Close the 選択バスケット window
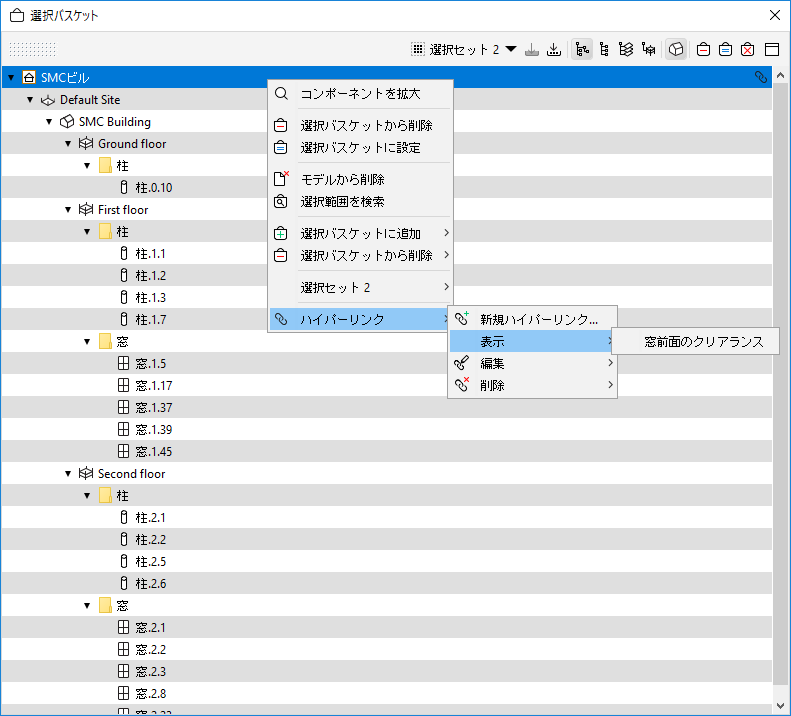 tap(775, 15)
